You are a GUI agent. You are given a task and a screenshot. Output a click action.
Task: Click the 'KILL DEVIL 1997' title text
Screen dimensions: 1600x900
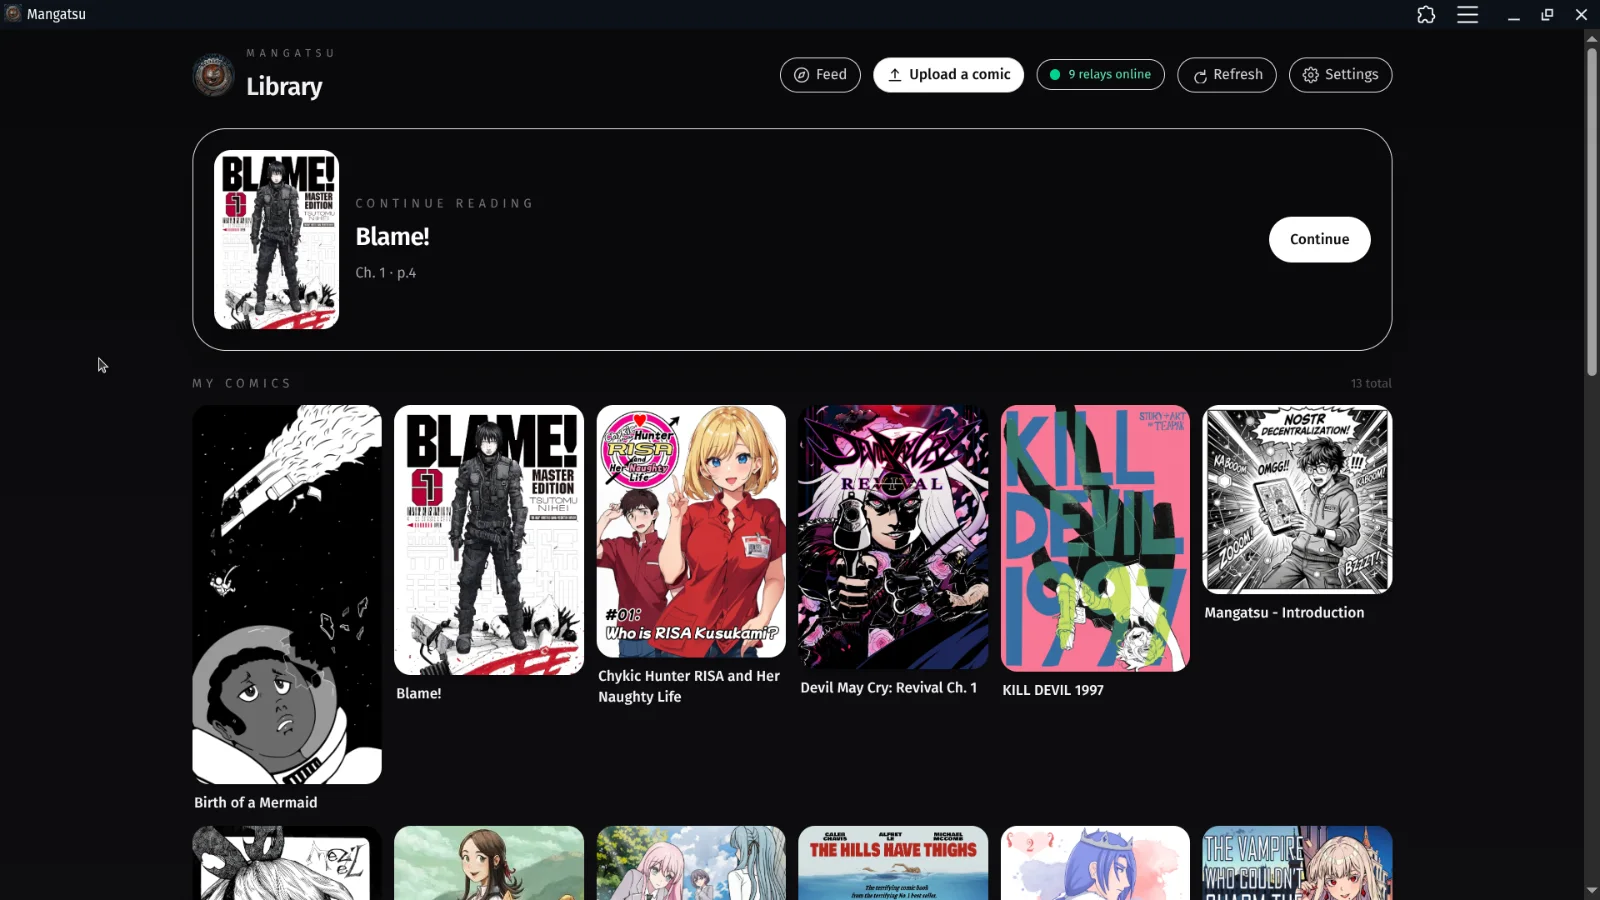point(1053,690)
